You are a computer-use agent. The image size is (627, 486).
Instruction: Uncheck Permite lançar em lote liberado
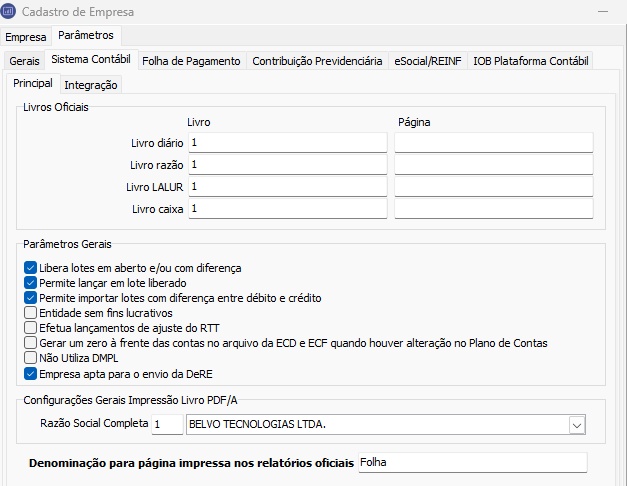click(x=30, y=283)
